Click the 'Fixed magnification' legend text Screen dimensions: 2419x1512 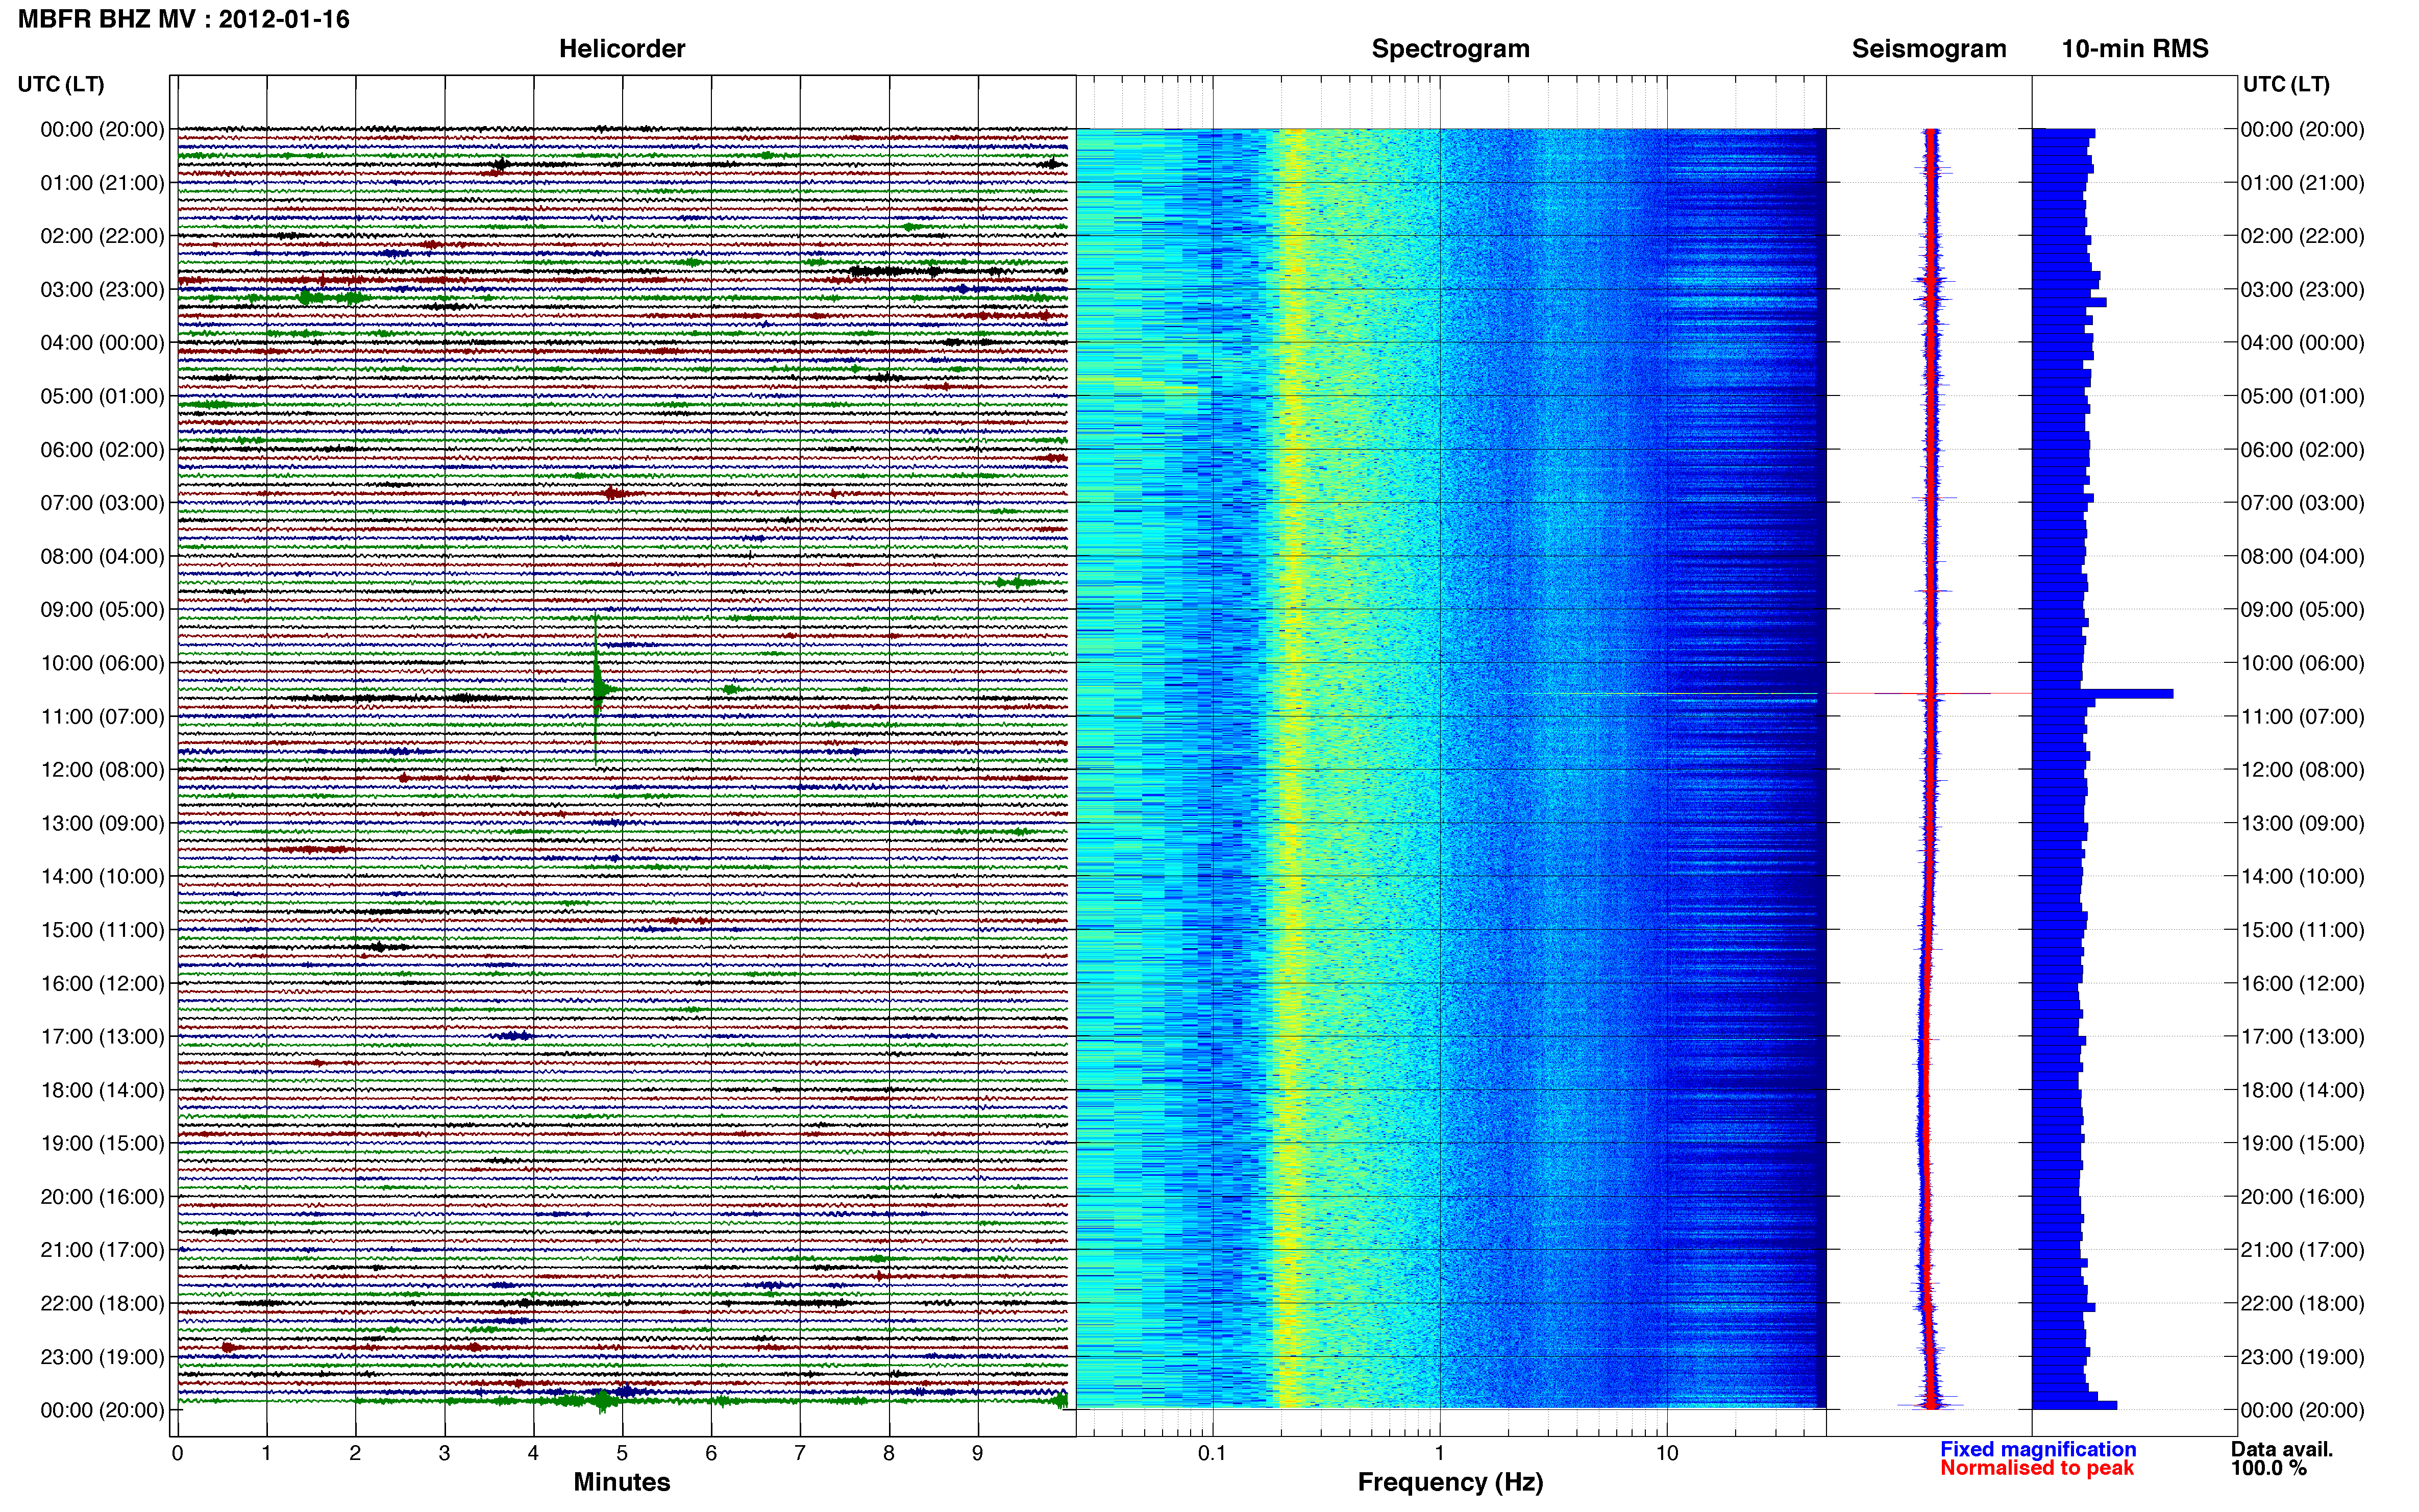(2038, 1449)
